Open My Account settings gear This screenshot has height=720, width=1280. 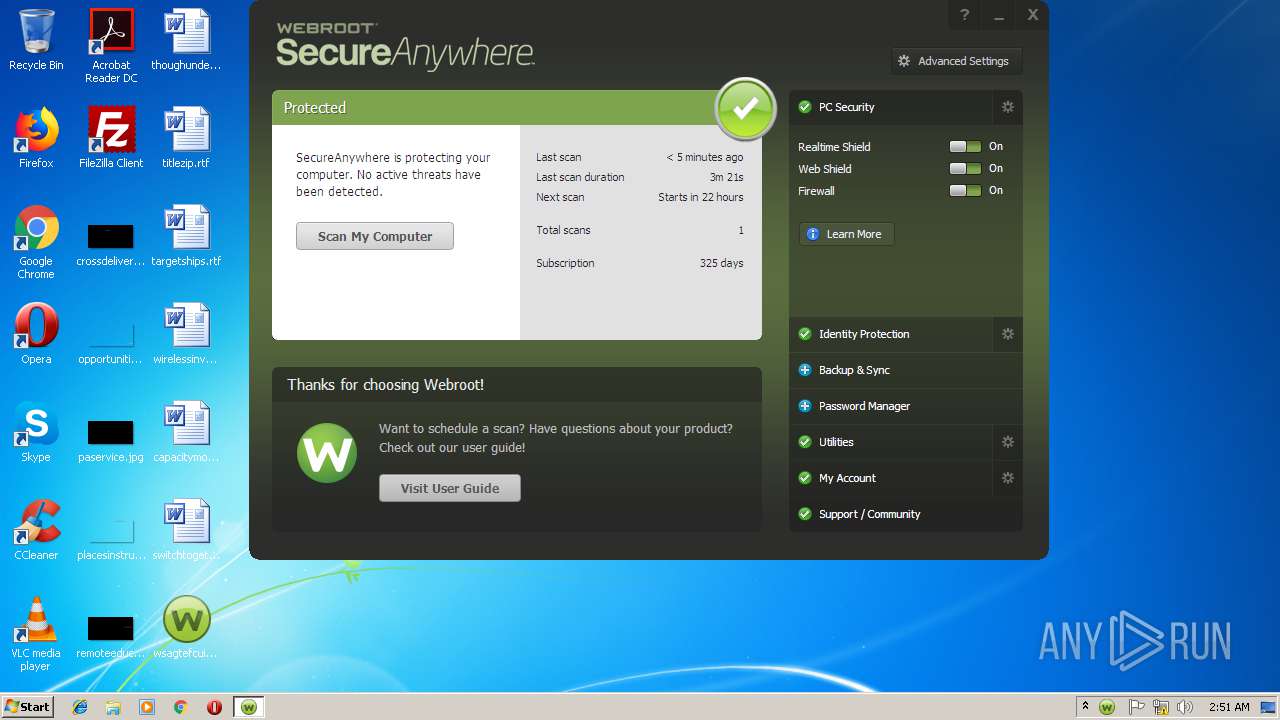coord(1008,478)
